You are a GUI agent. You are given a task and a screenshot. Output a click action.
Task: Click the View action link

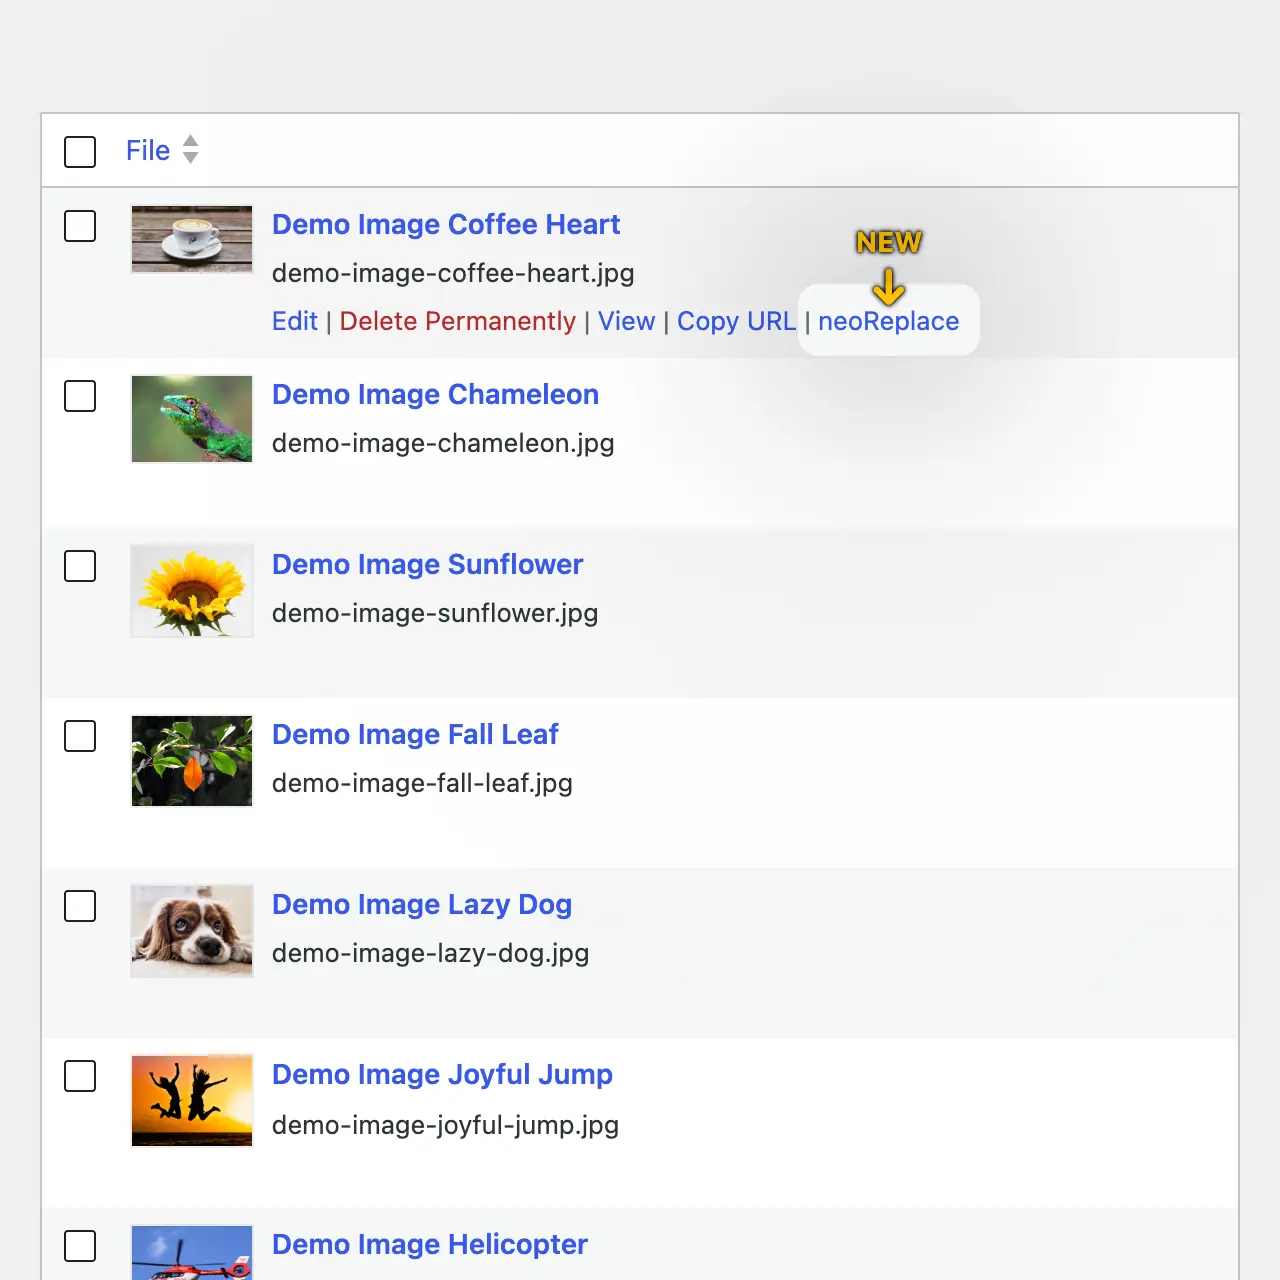tap(626, 321)
